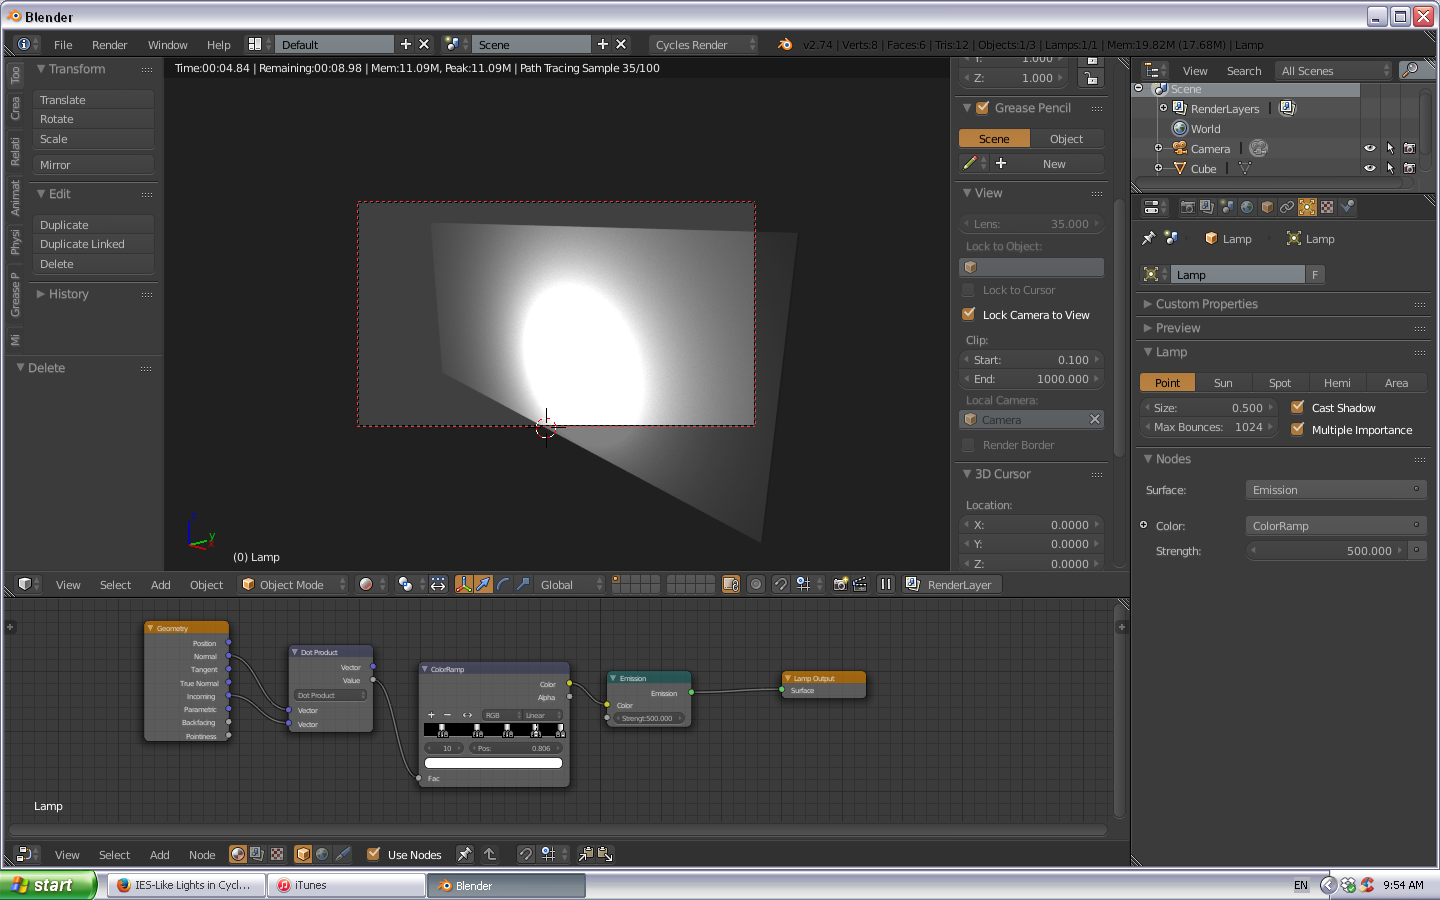This screenshot has width=1440, height=900.
Task: Click go to parent node tree arrow
Action: [490, 854]
